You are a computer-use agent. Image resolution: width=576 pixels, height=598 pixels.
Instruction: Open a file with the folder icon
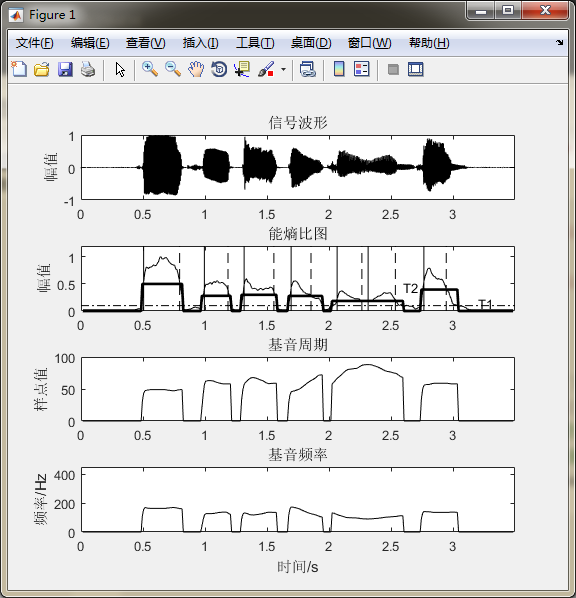(42, 70)
